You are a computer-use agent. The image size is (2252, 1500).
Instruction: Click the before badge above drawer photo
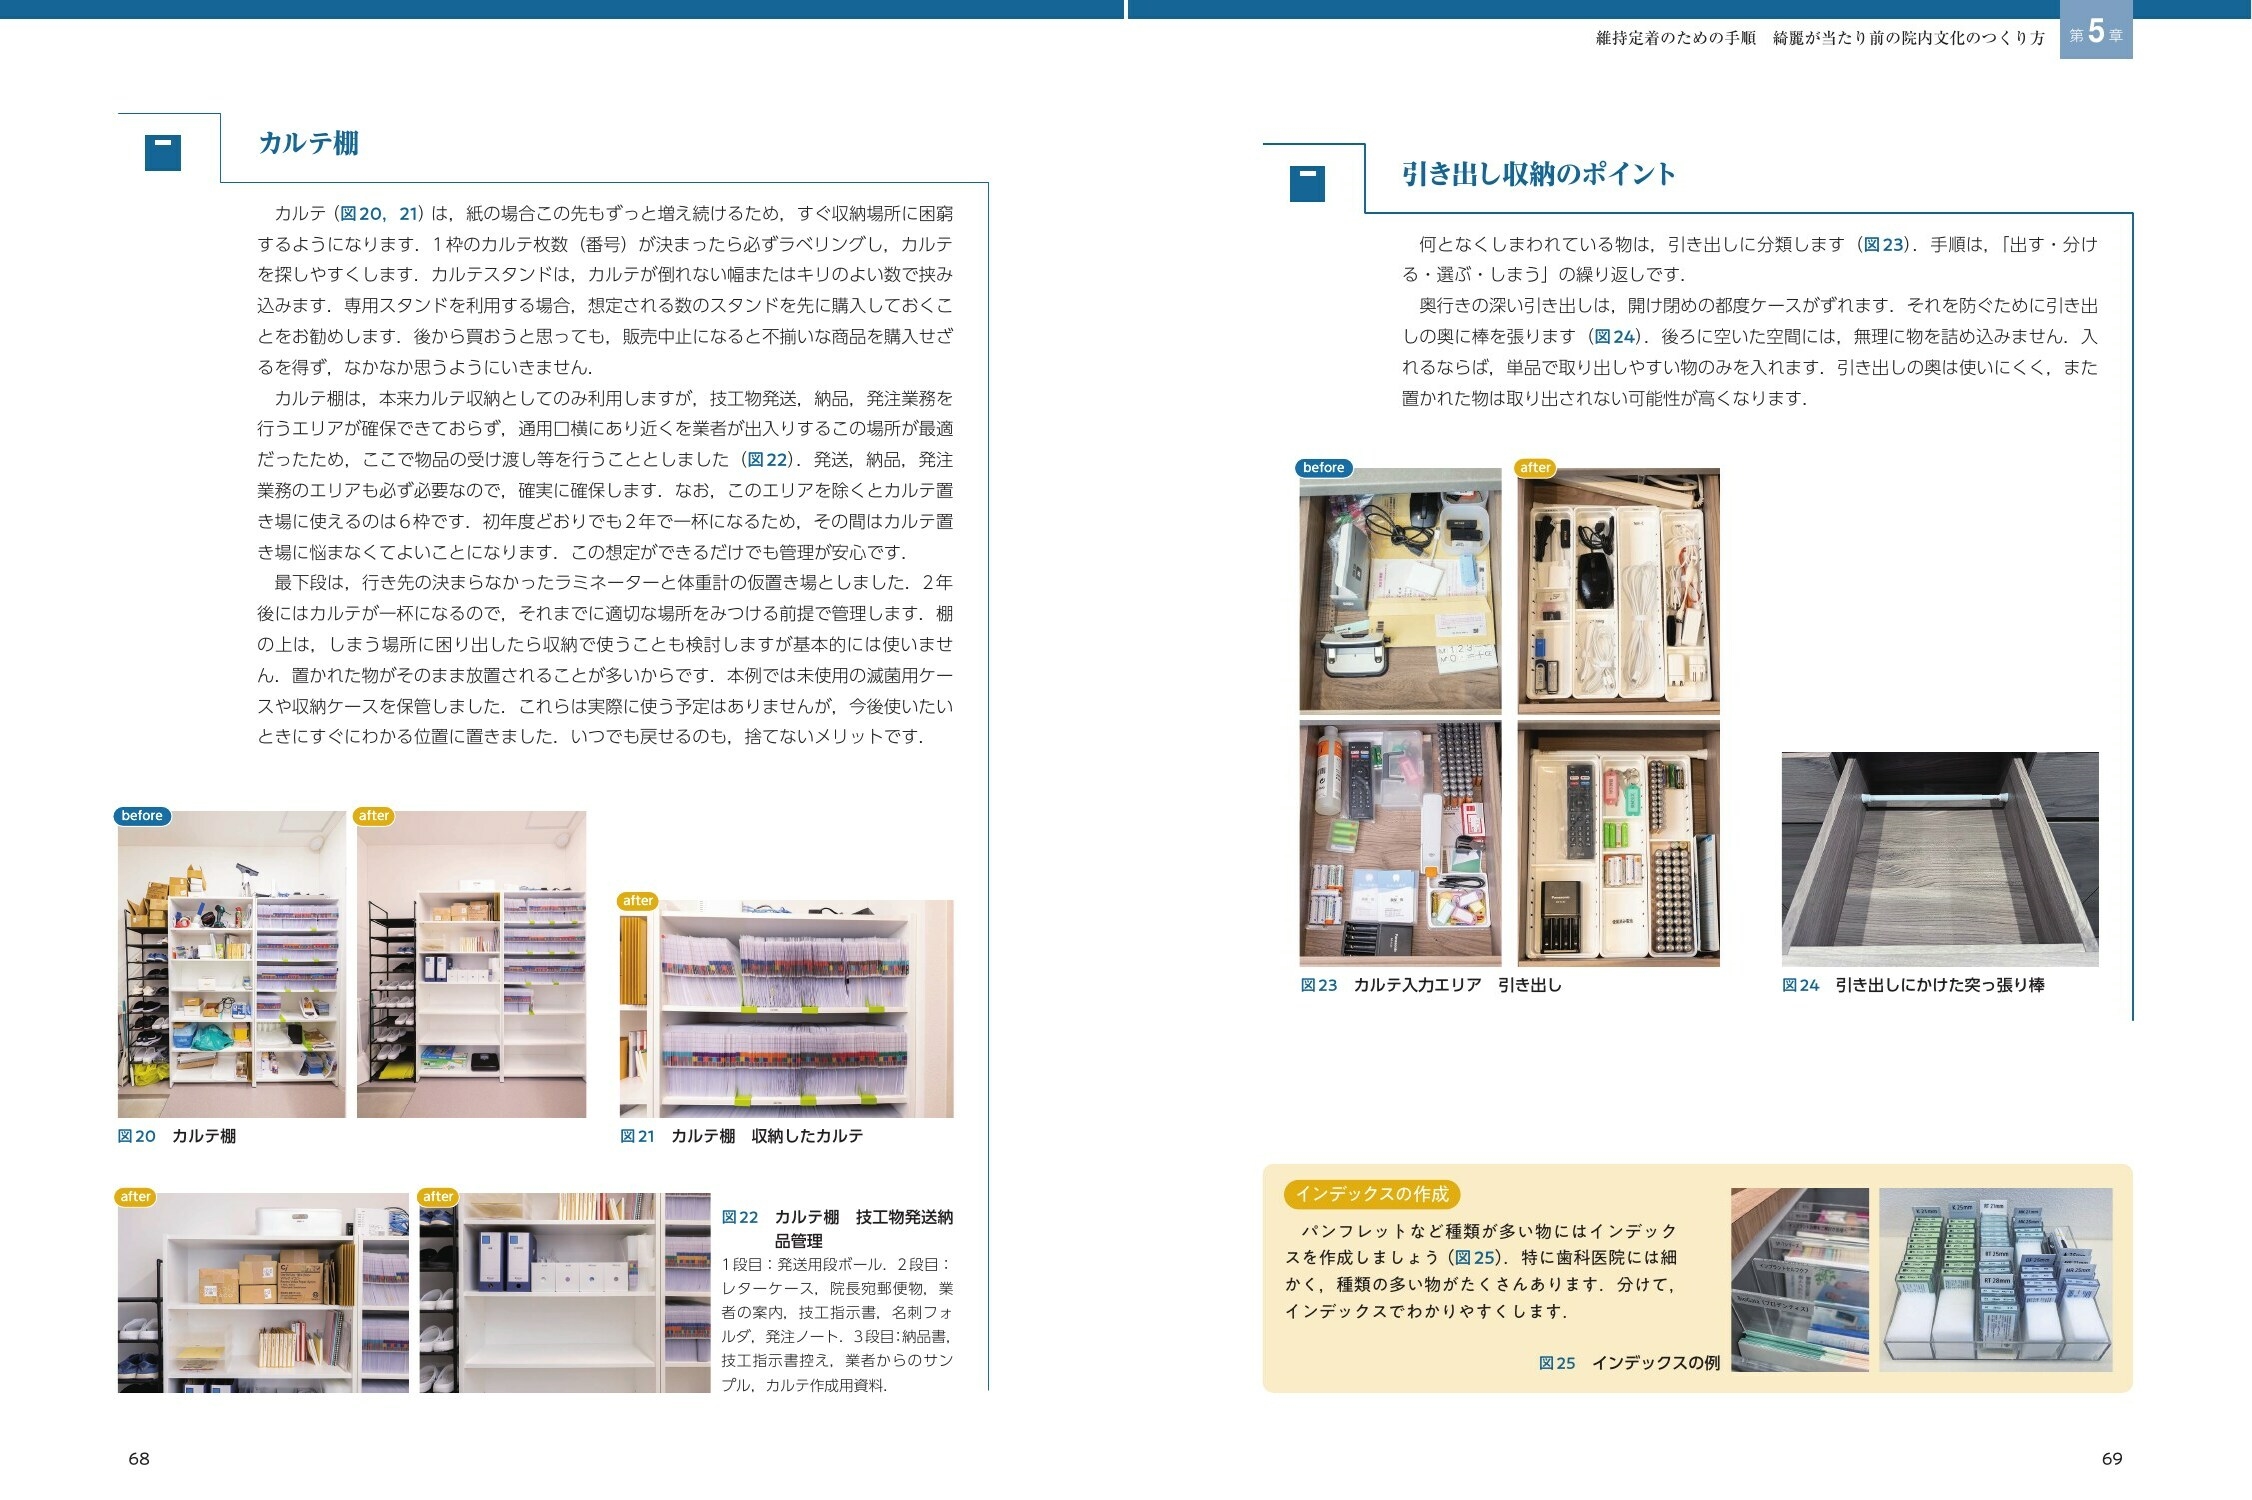tap(1323, 467)
